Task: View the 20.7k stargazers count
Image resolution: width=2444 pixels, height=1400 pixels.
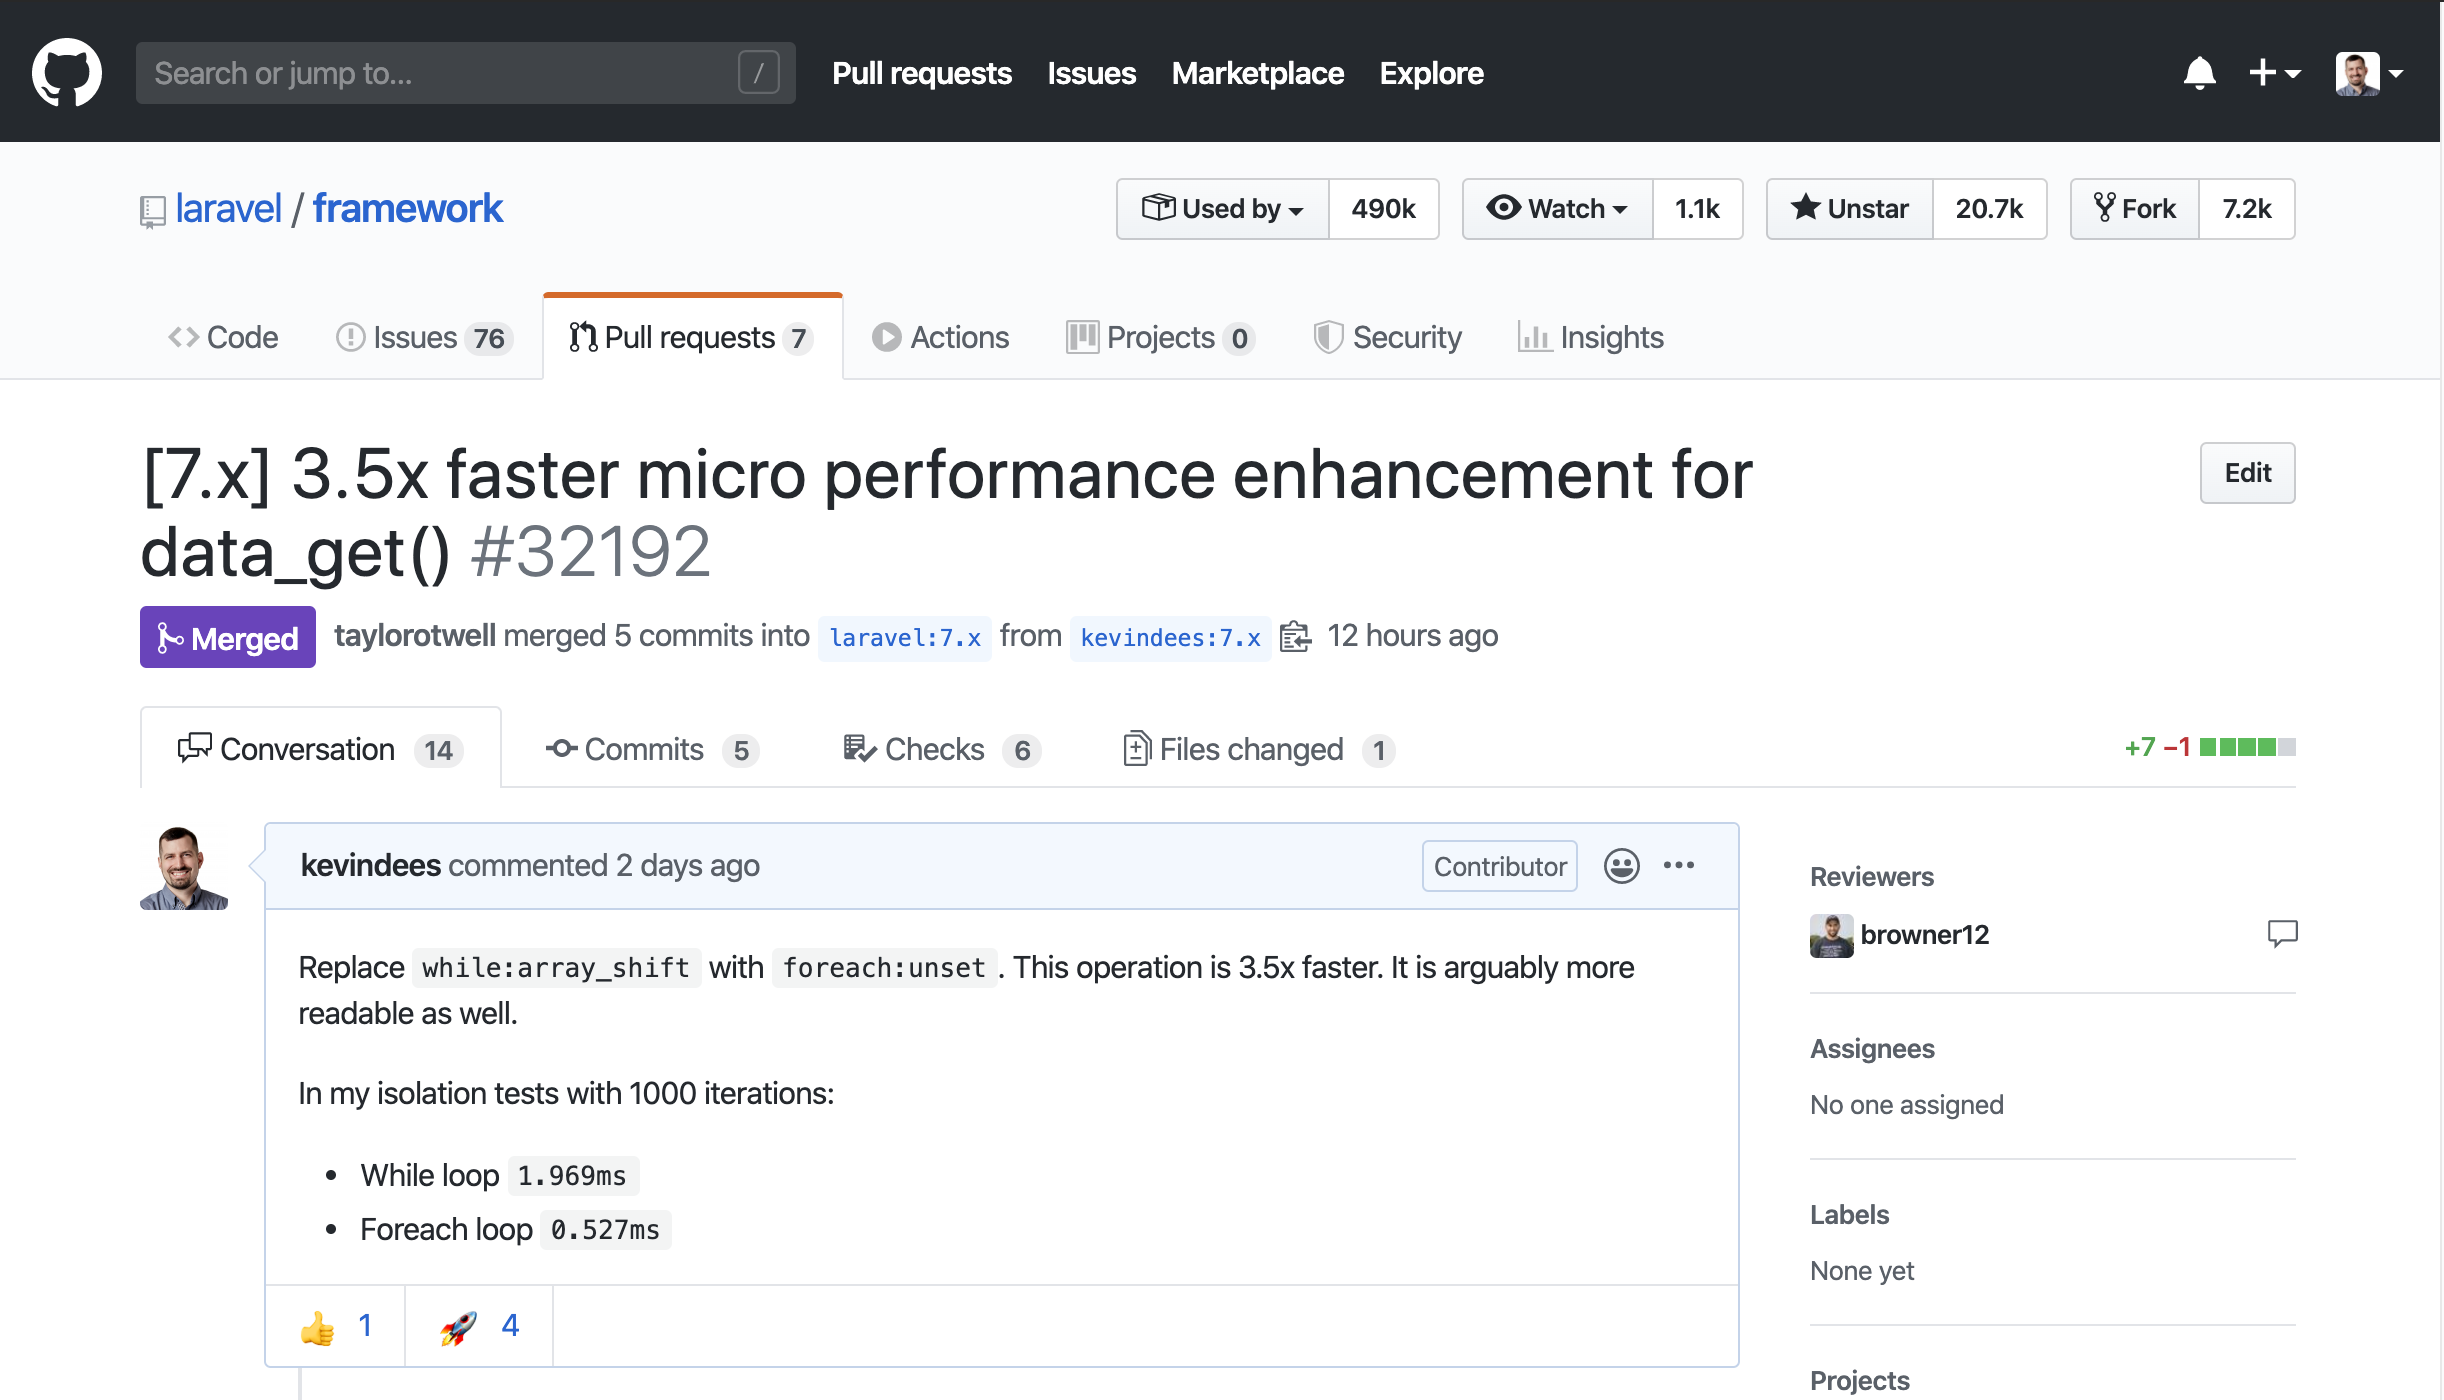Action: [1989, 208]
